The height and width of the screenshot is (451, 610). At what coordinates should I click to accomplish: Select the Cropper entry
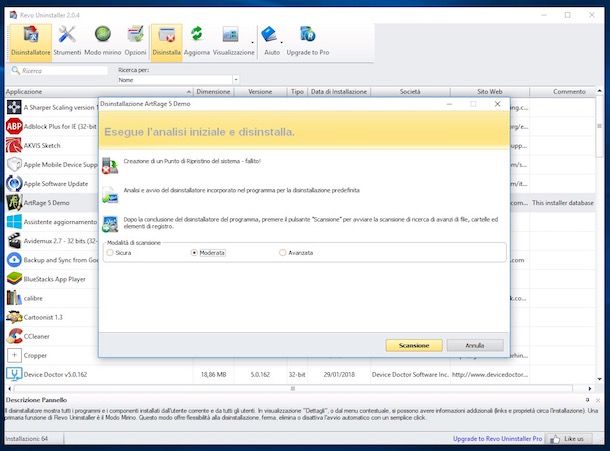[x=51, y=355]
